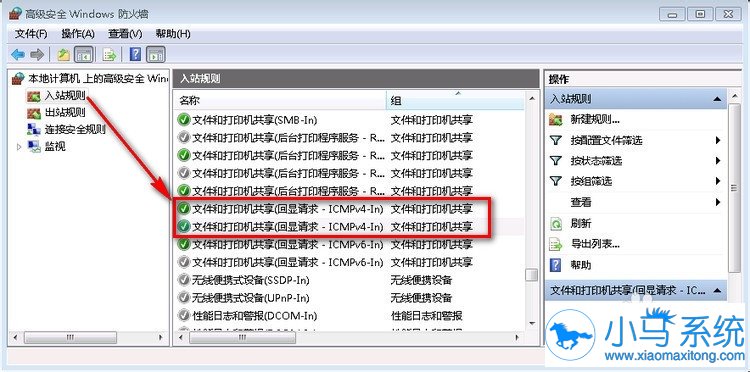Click 无线便携设备 group cell in UPnP-In row
This screenshot has height=372, width=750.
[x=421, y=298]
